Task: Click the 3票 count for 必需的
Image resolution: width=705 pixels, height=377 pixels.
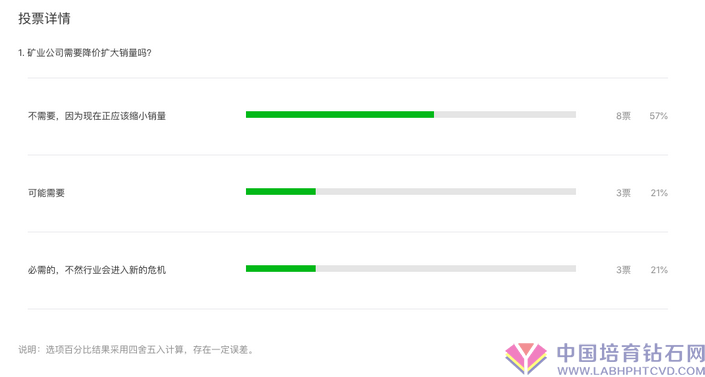Action: pyautogui.click(x=623, y=270)
